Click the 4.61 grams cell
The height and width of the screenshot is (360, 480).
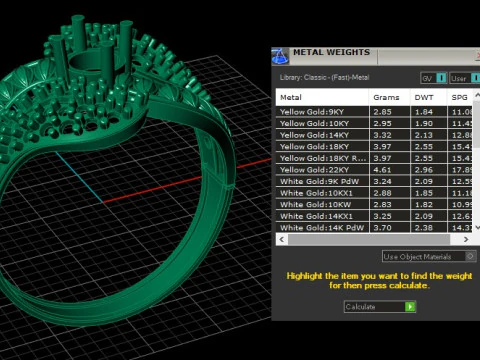(x=389, y=170)
